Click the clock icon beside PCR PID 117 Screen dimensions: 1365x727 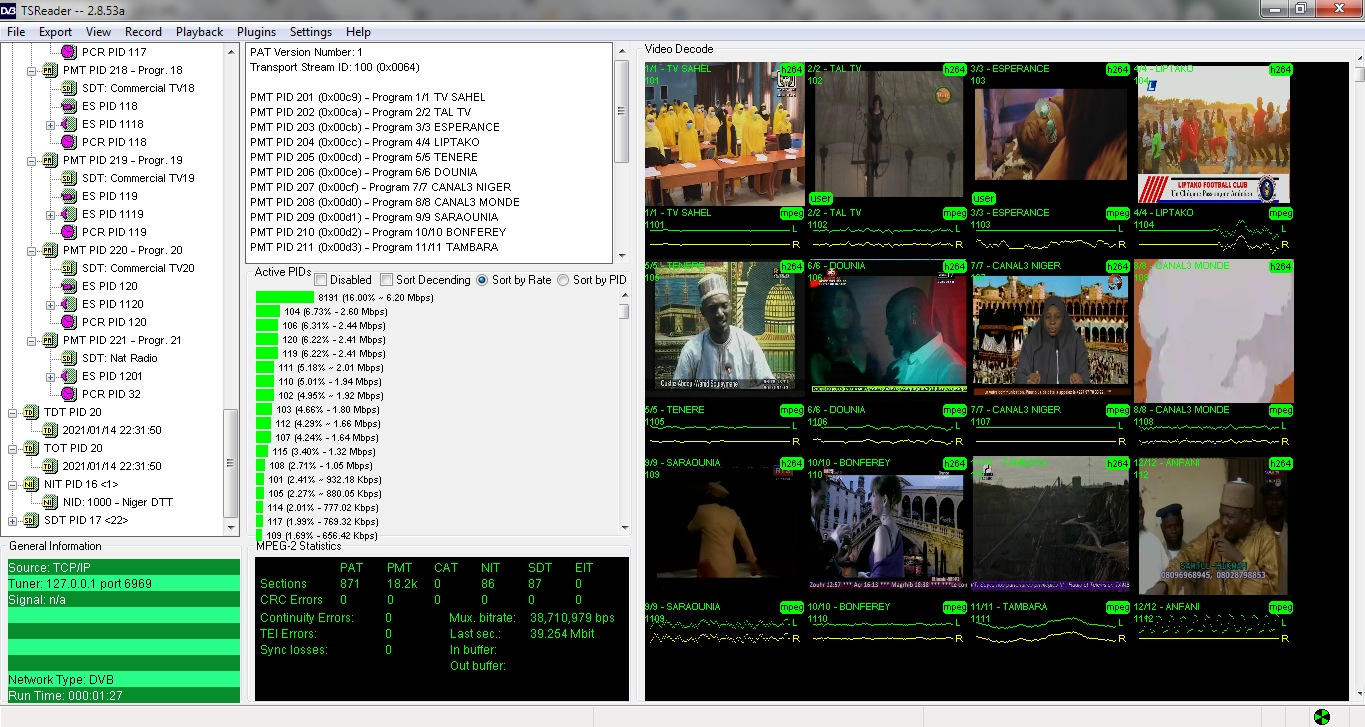click(68, 52)
